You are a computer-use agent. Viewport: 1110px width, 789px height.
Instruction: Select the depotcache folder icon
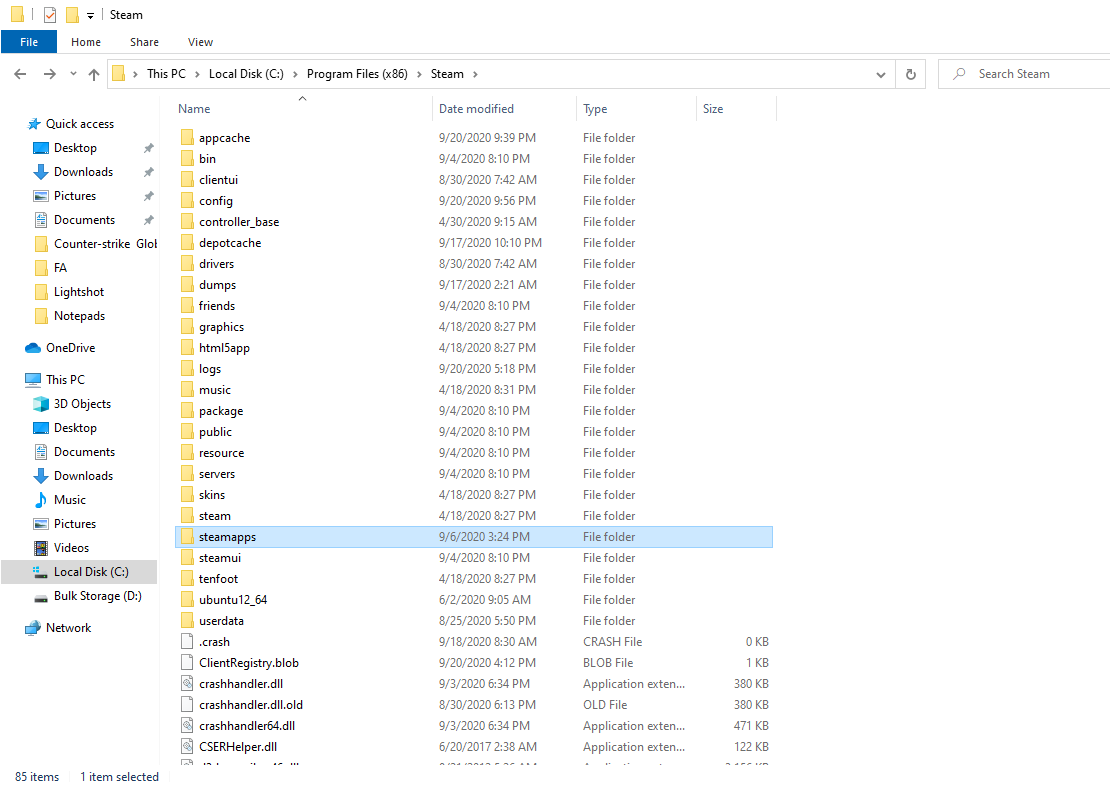point(187,243)
